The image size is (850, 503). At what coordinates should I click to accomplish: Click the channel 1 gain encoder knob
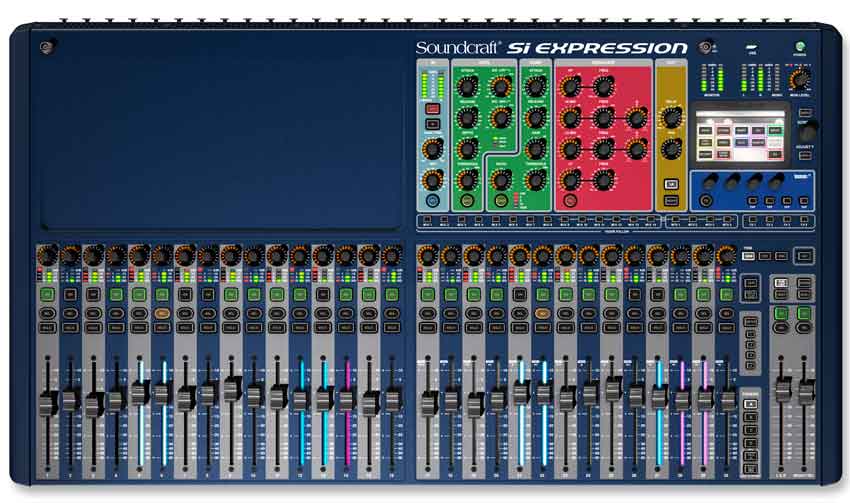[48, 255]
